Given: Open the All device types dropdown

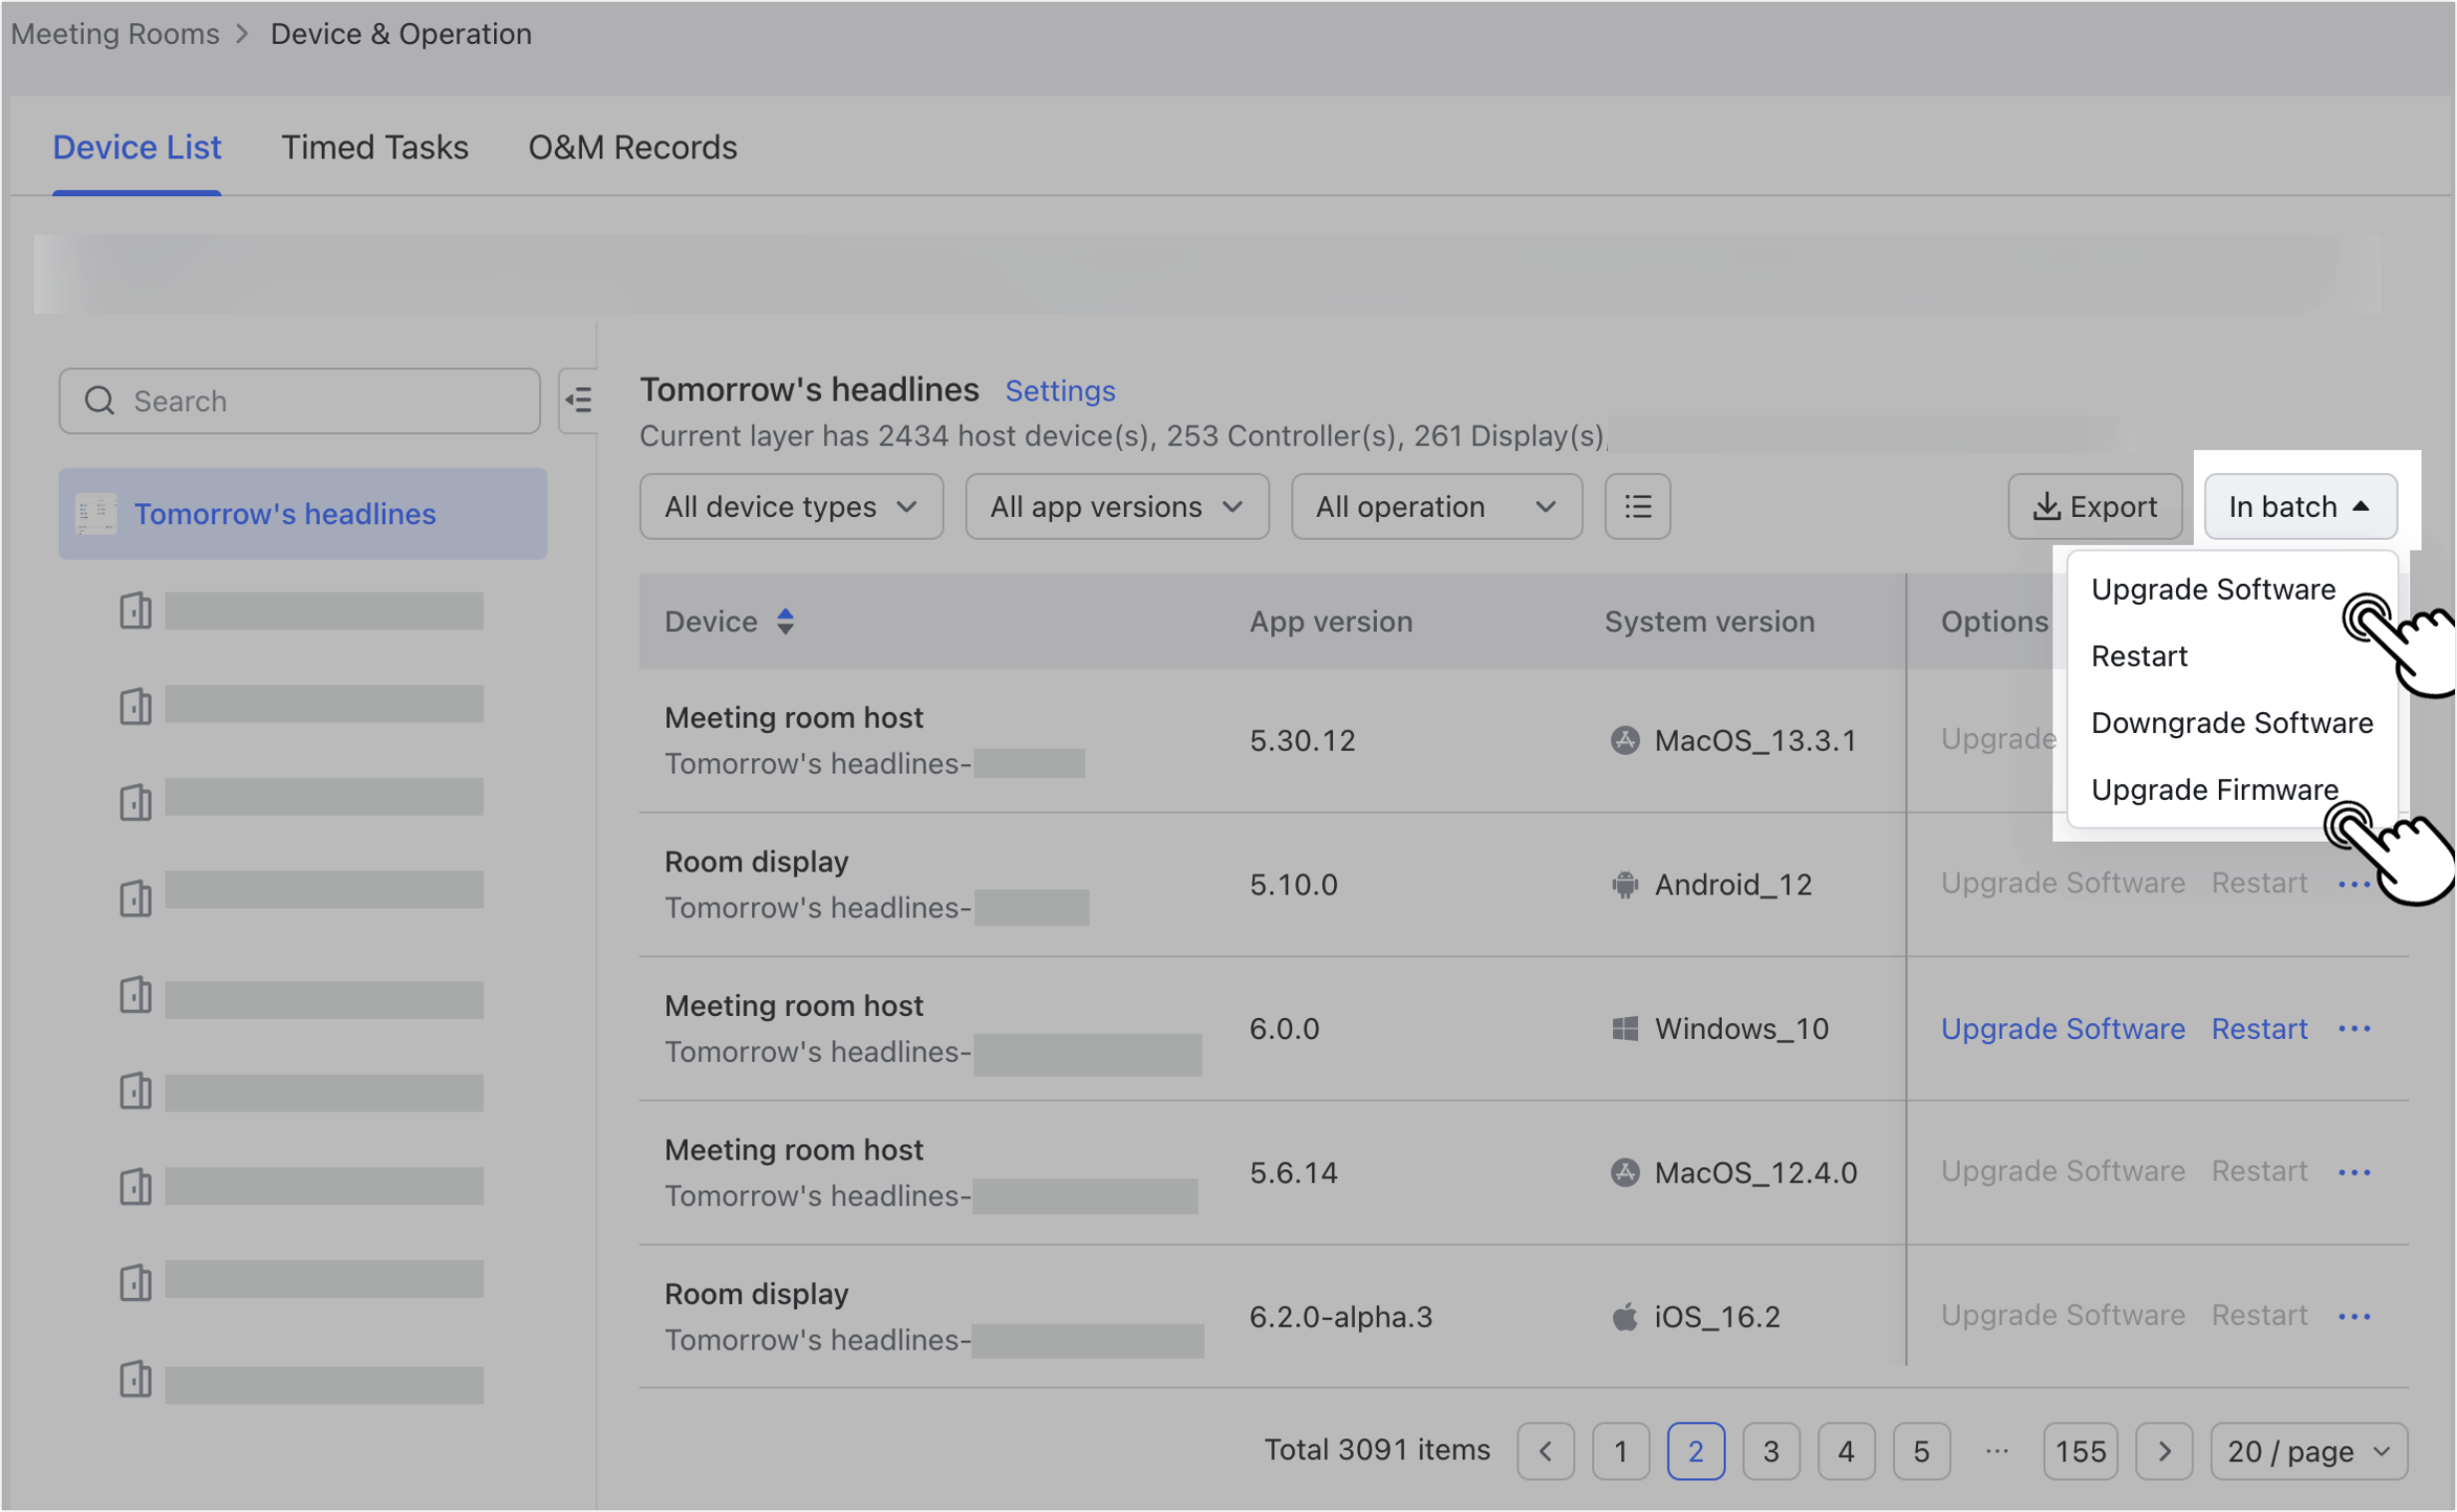Looking at the screenshot, I should [x=791, y=506].
